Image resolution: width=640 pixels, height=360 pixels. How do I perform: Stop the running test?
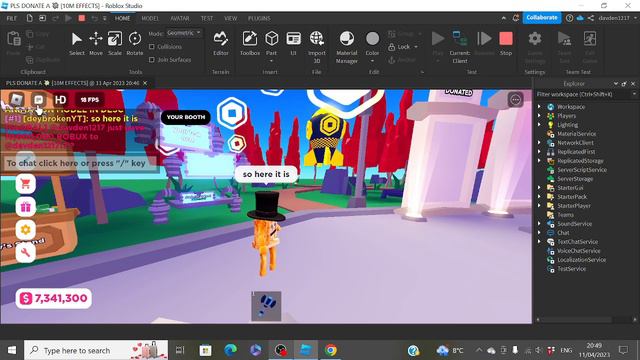pyautogui.click(x=506, y=43)
